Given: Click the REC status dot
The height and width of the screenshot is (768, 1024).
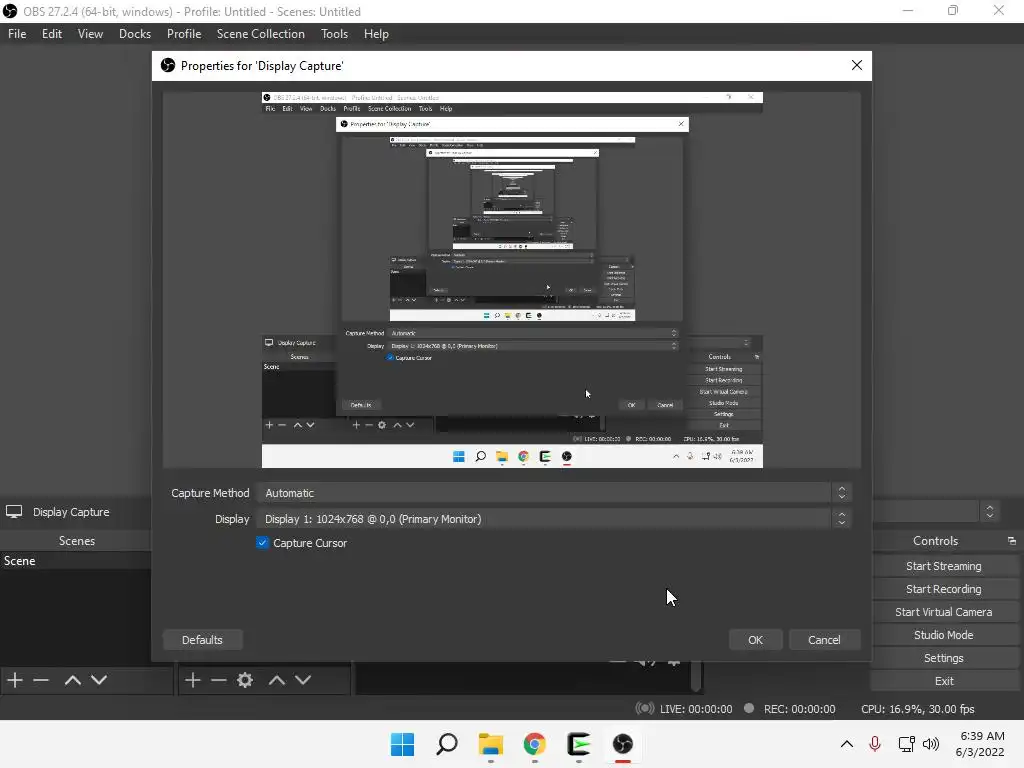Looking at the screenshot, I should 749,708.
